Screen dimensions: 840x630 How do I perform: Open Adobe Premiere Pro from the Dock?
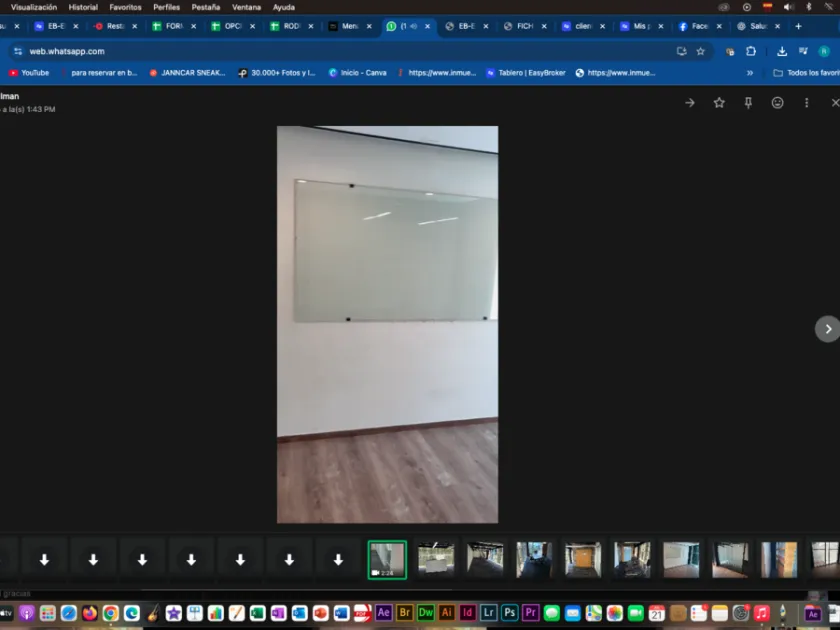point(530,613)
